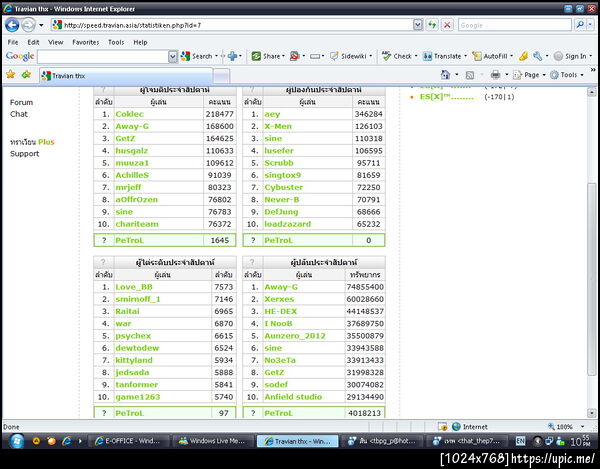This screenshot has height=469, width=600.
Task: Click resources value 74855400
Action: pos(365,287)
